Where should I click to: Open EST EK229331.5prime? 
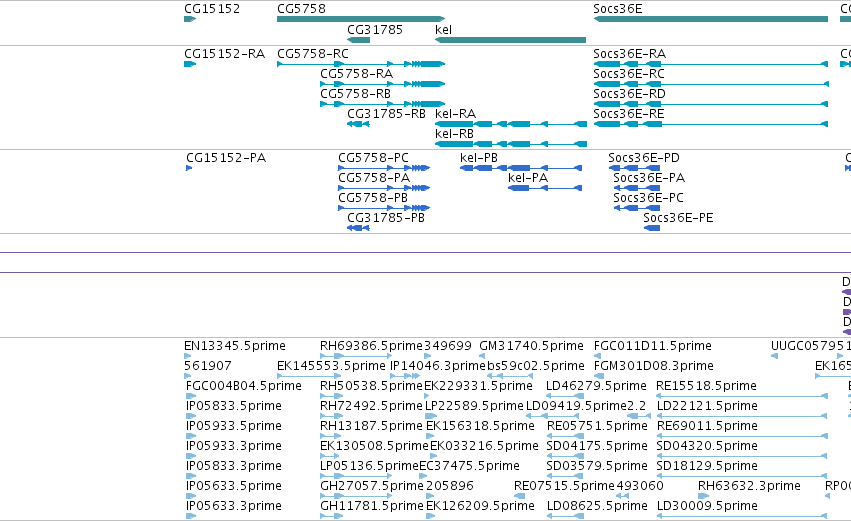(x=478, y=386)
